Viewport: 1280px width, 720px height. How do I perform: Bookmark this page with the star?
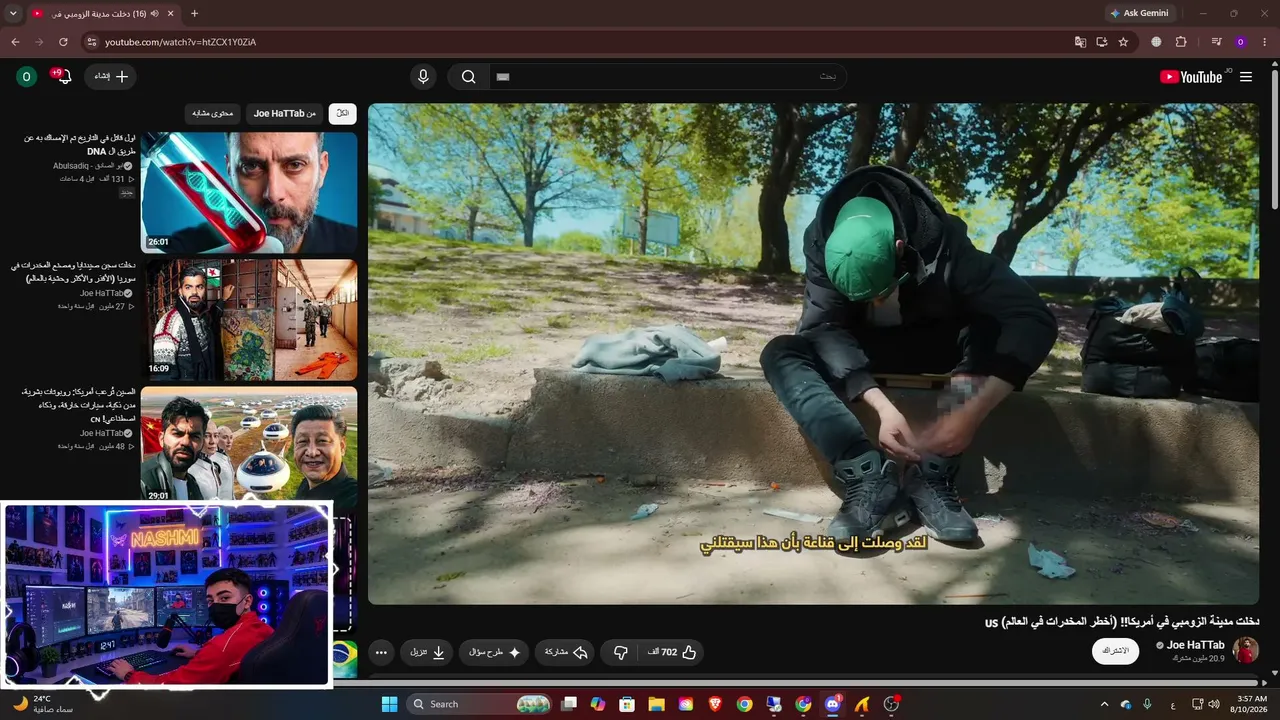coord(1123,42)
